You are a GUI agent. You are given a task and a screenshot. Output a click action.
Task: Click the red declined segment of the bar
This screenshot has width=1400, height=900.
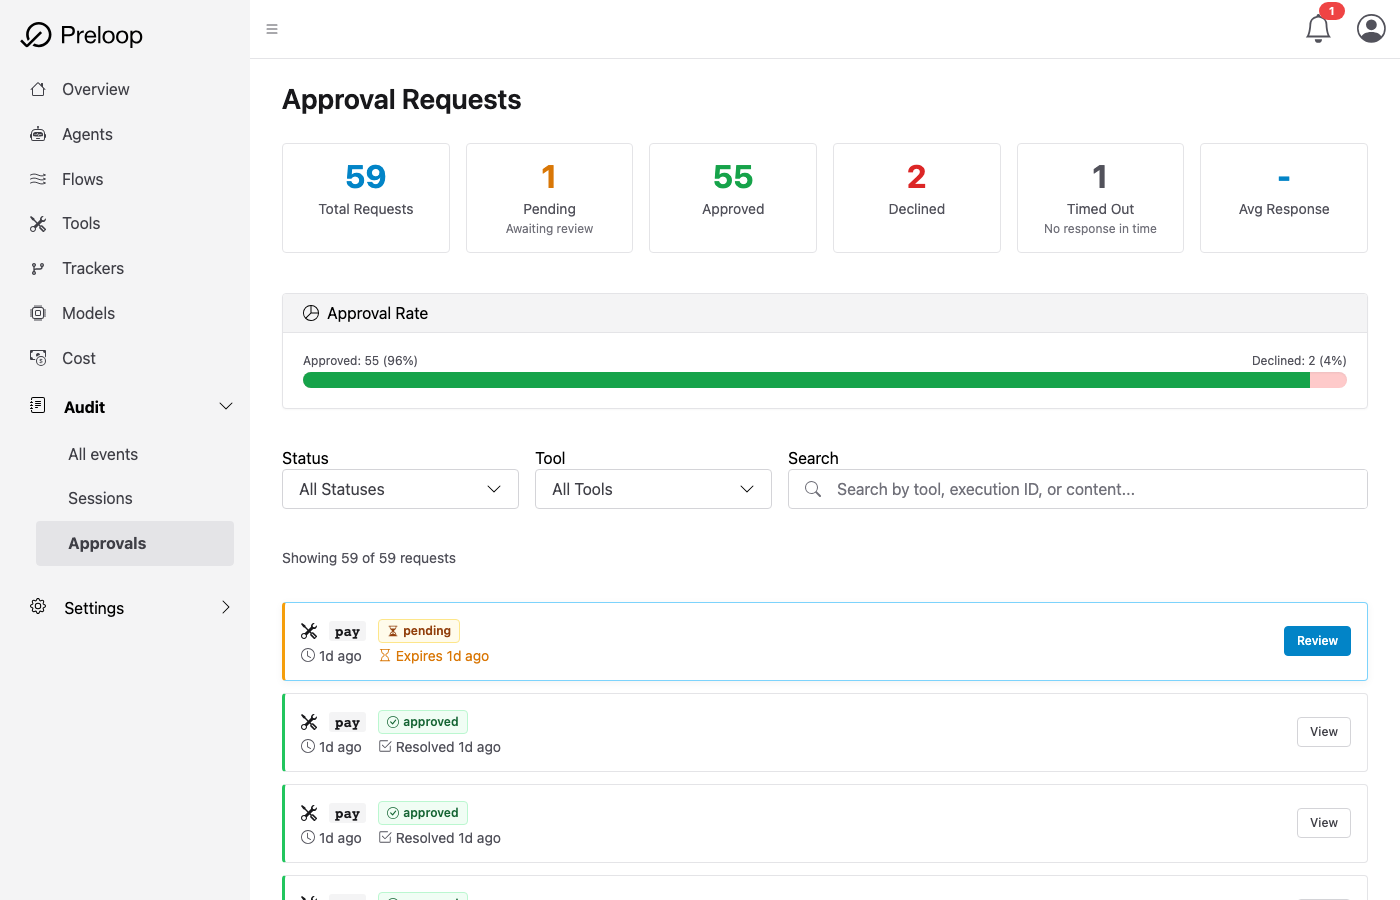pos(1328,380)
